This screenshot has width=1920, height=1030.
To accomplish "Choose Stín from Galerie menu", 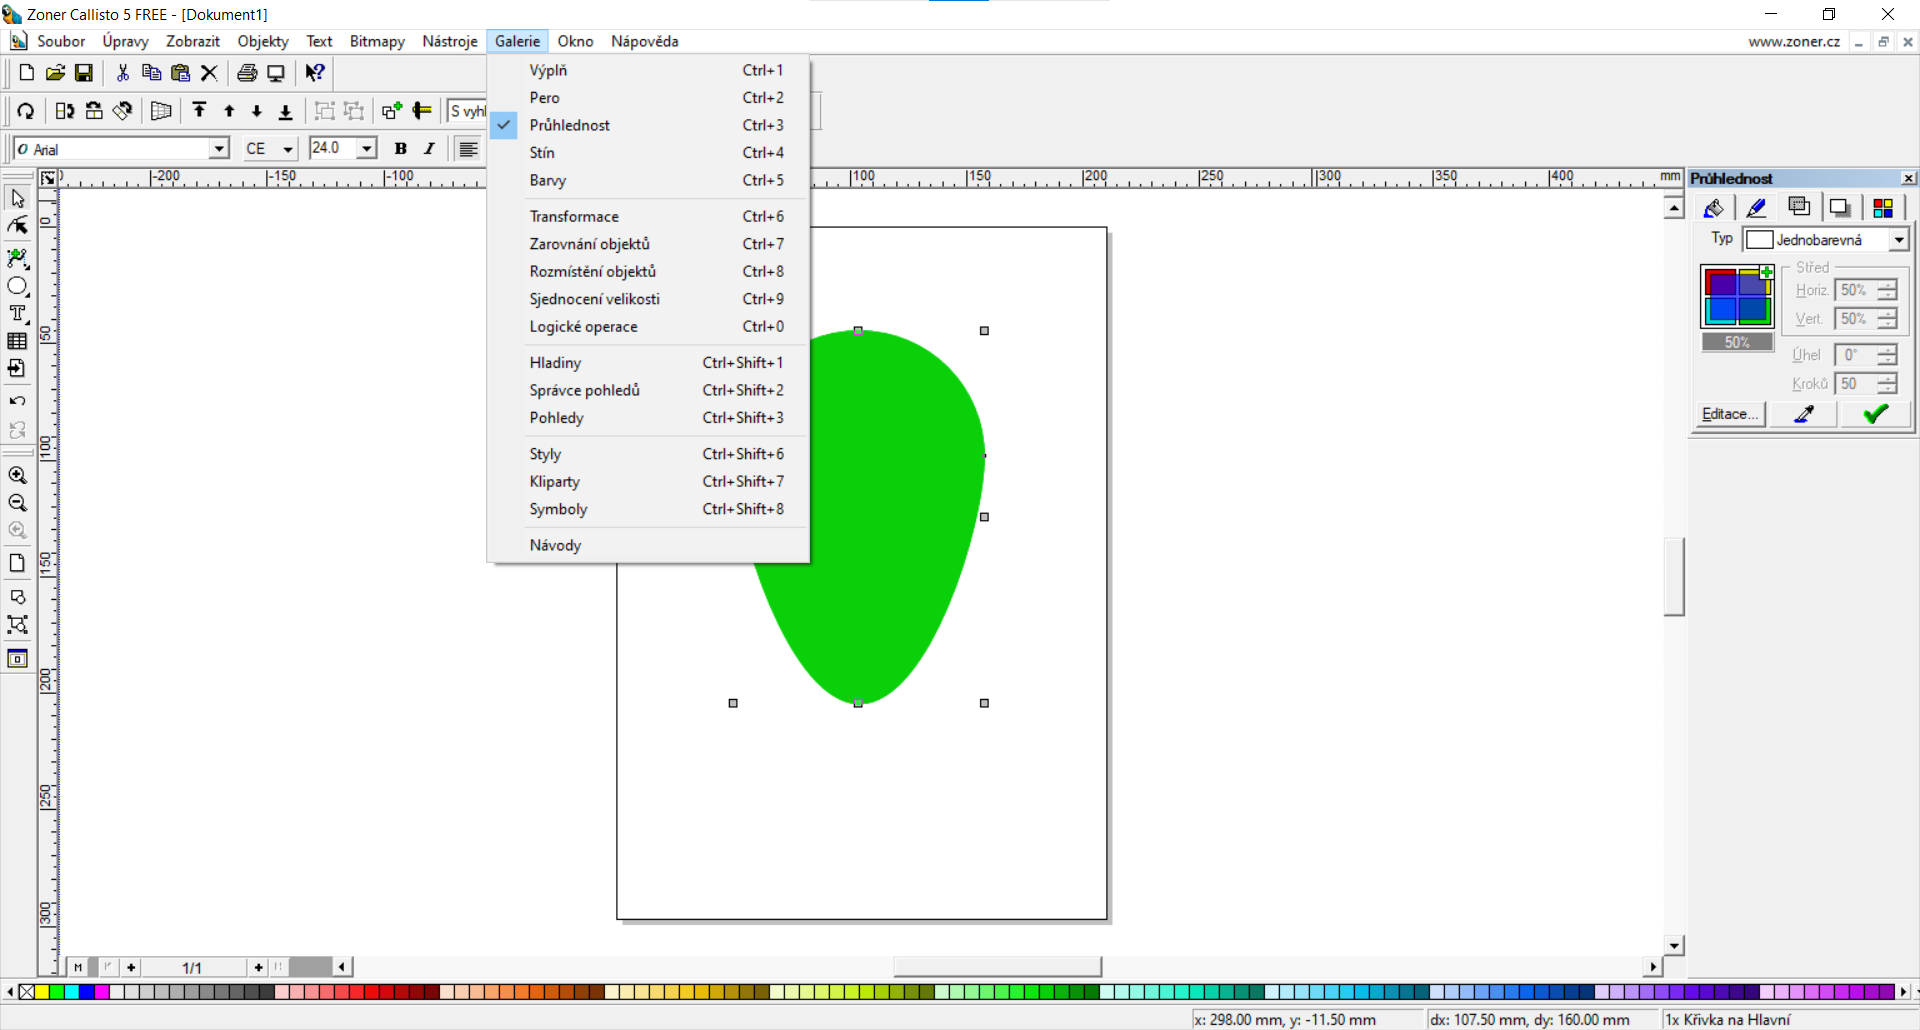I will pyautogui.click(x=648, y=153).
